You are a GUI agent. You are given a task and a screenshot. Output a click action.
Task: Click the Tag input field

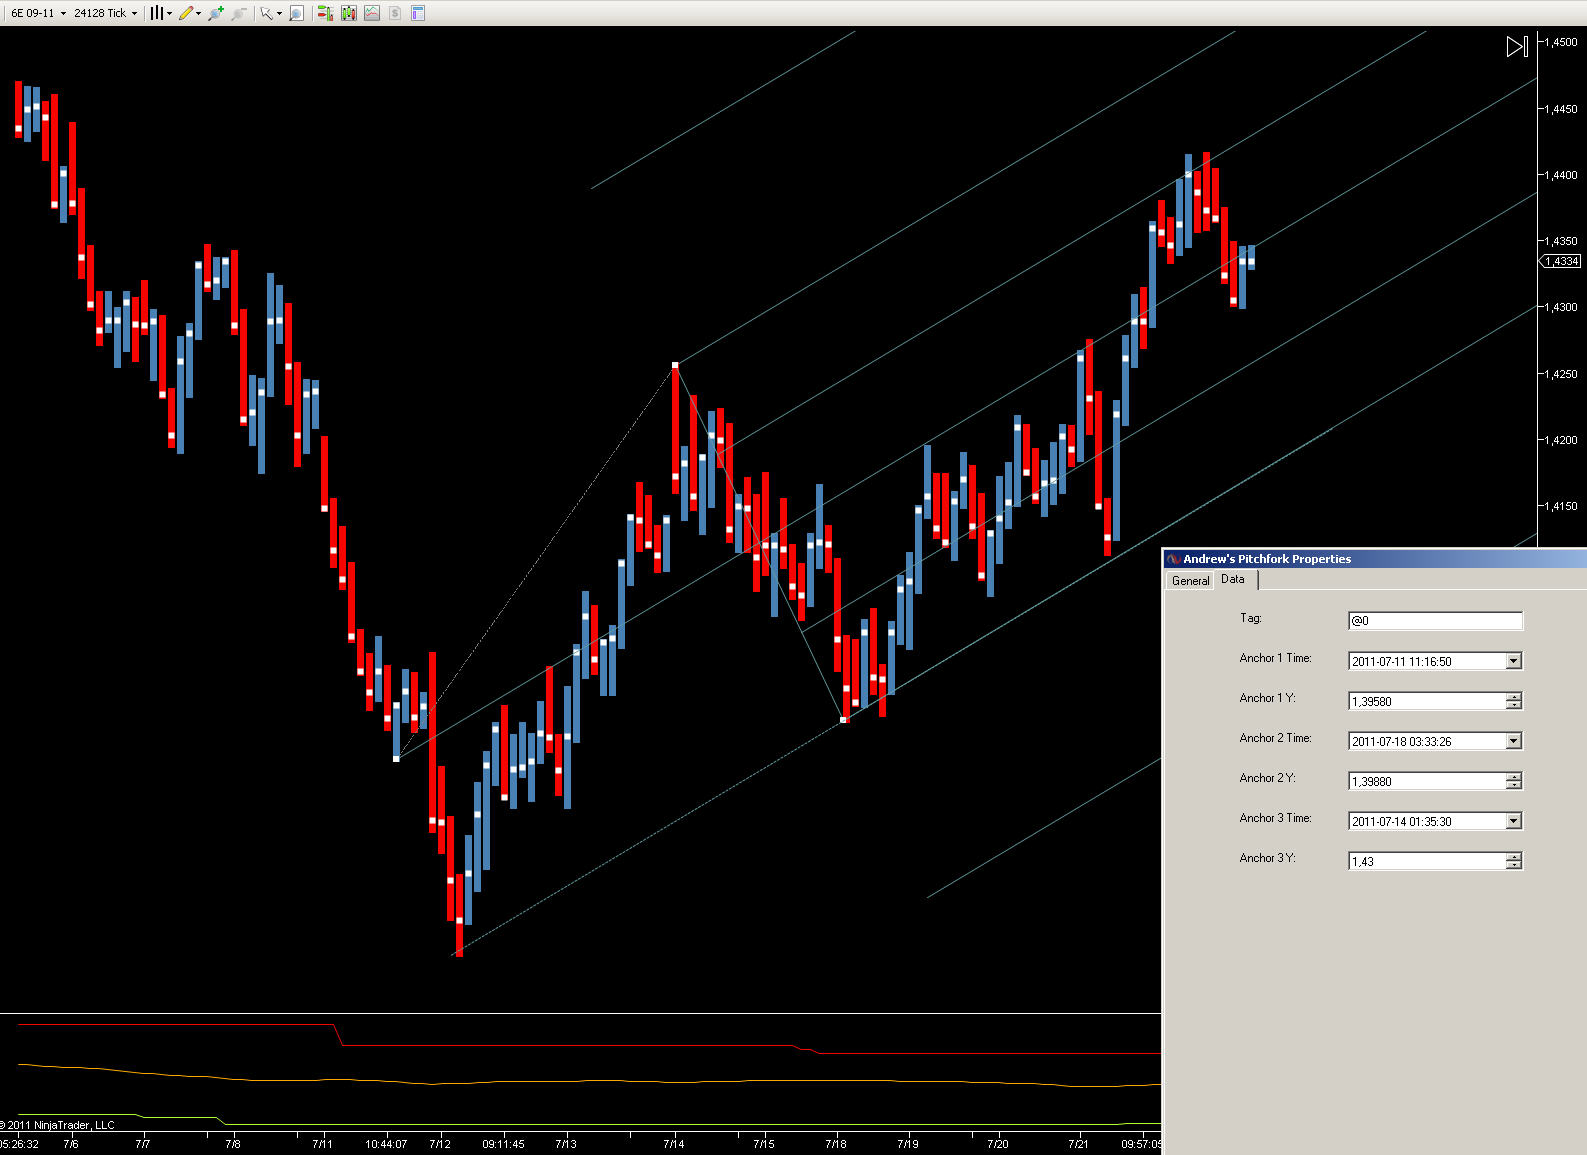tap(1435, 621)
